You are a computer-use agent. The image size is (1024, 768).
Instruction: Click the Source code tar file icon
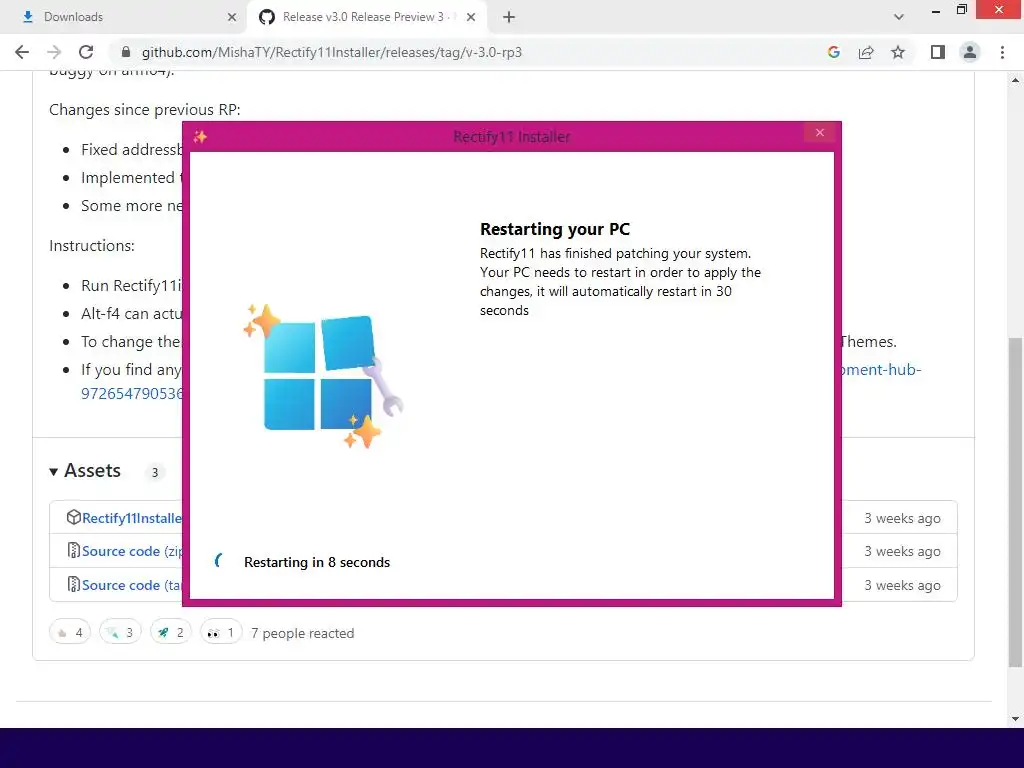pos(73,584)
